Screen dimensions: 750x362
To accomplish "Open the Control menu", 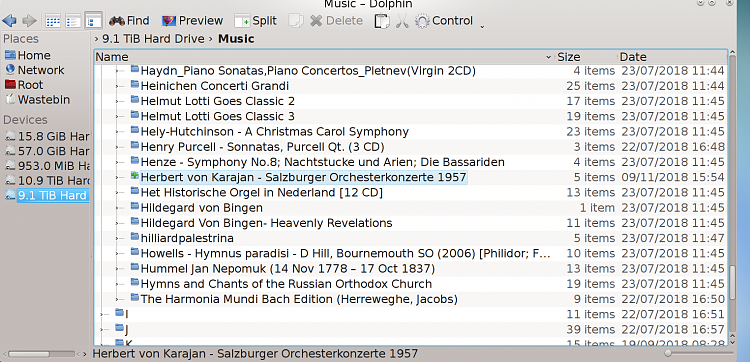I will (x=444, y=21).
